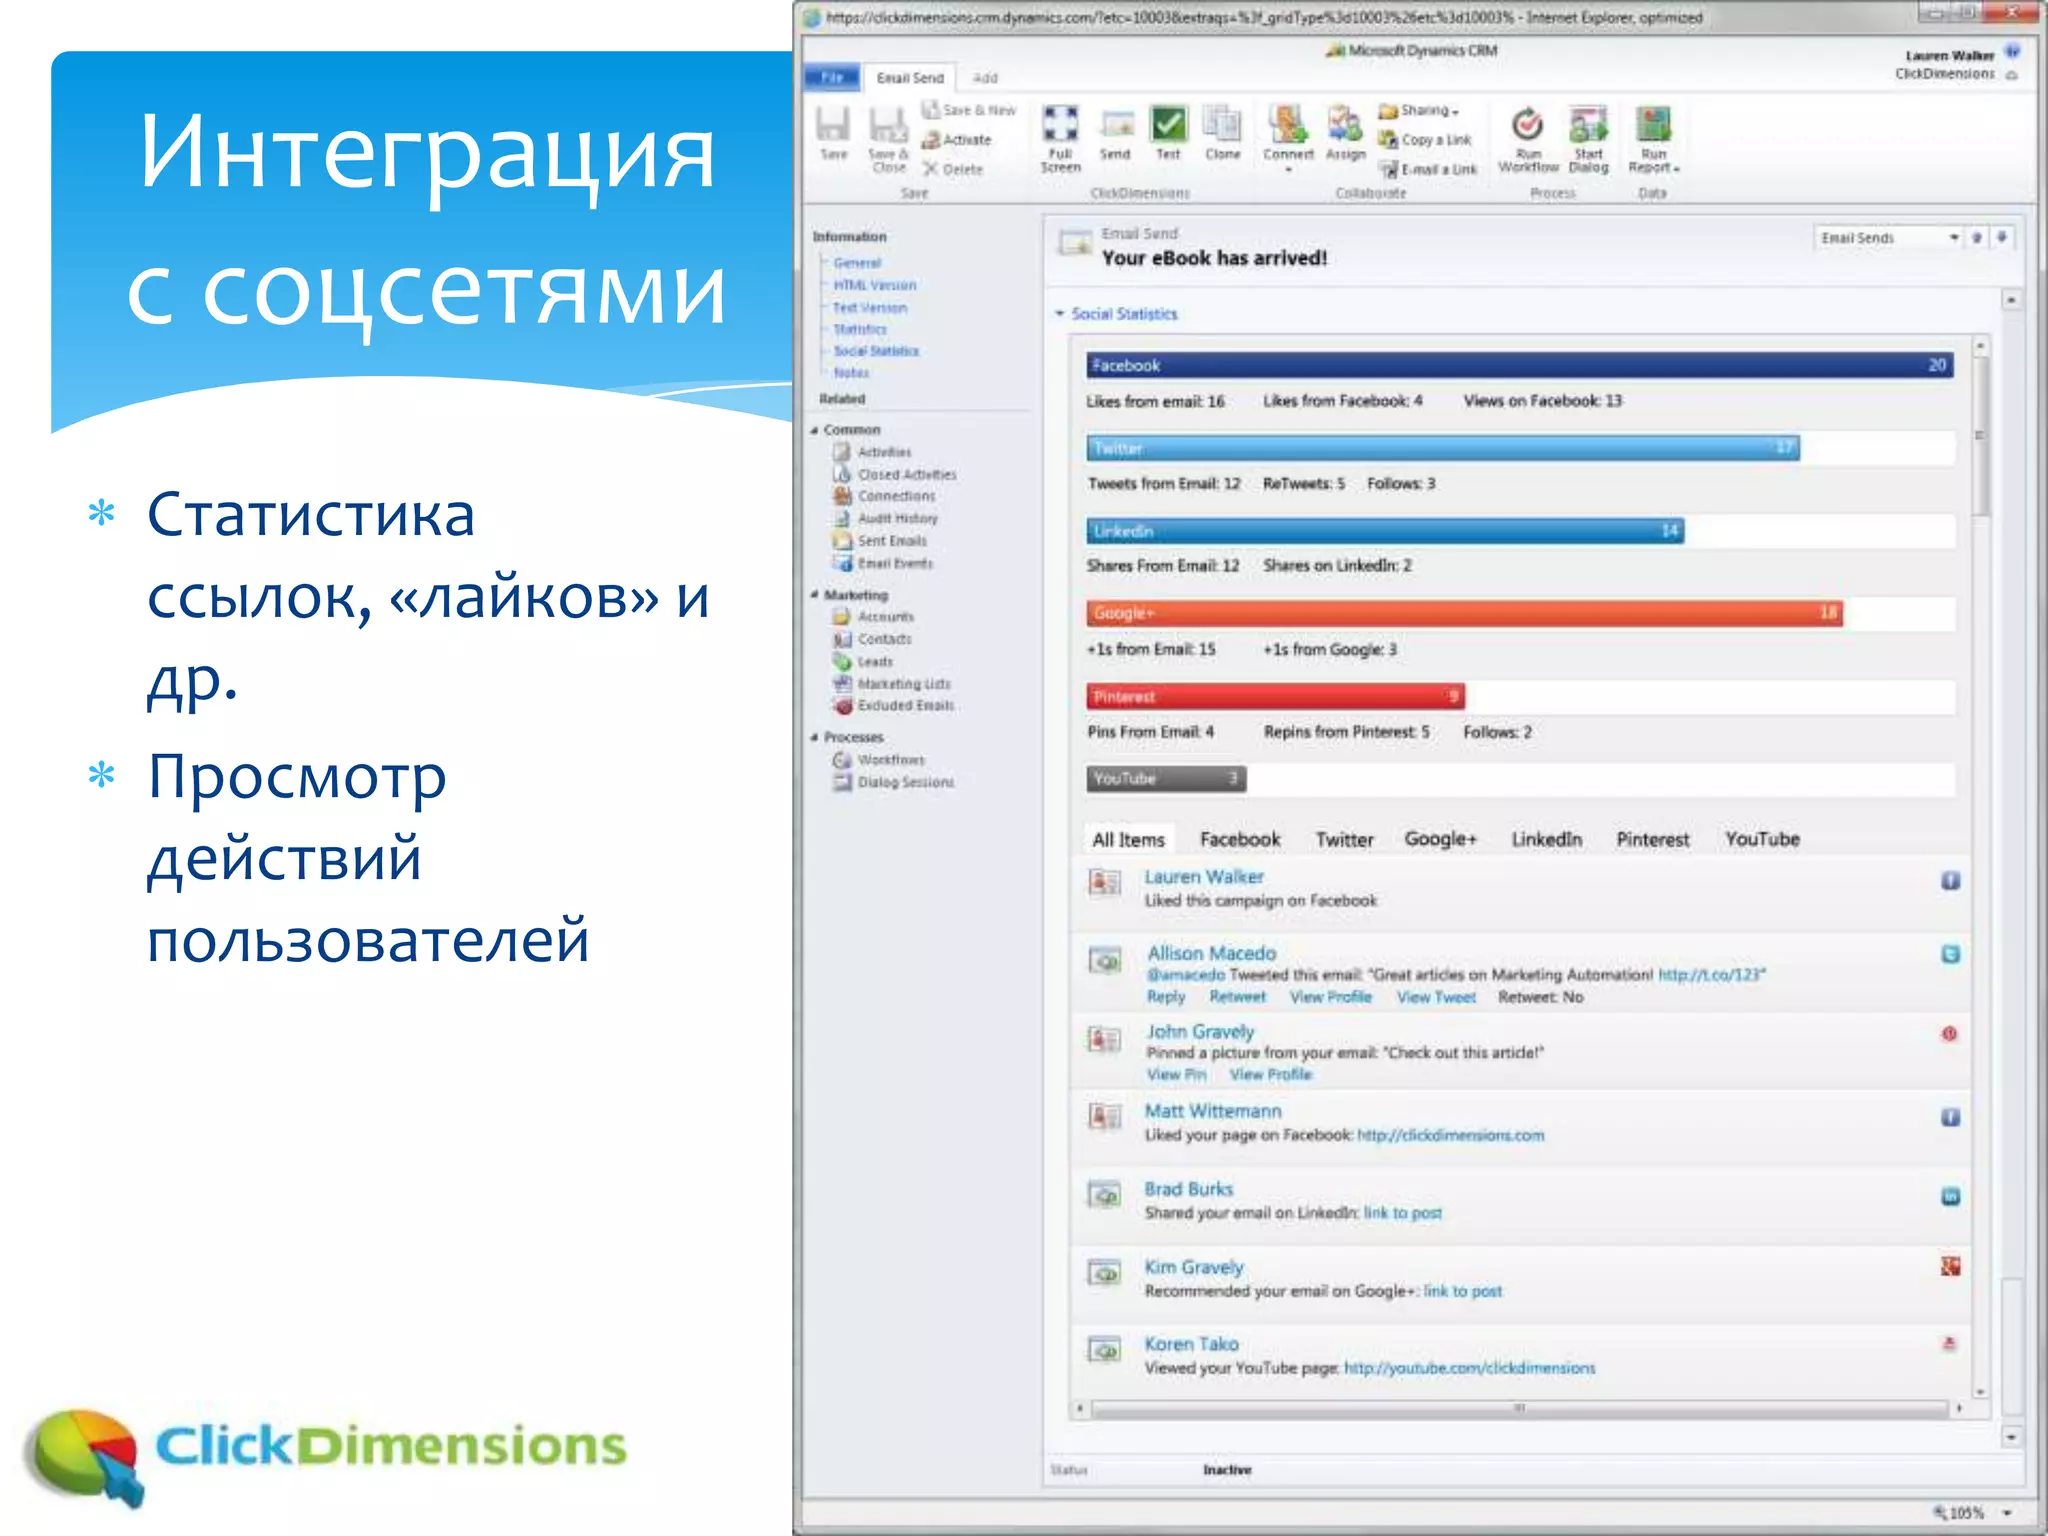Screen dimensions: 2048x1536
Task: Delete the email send record
Action: 953,169
